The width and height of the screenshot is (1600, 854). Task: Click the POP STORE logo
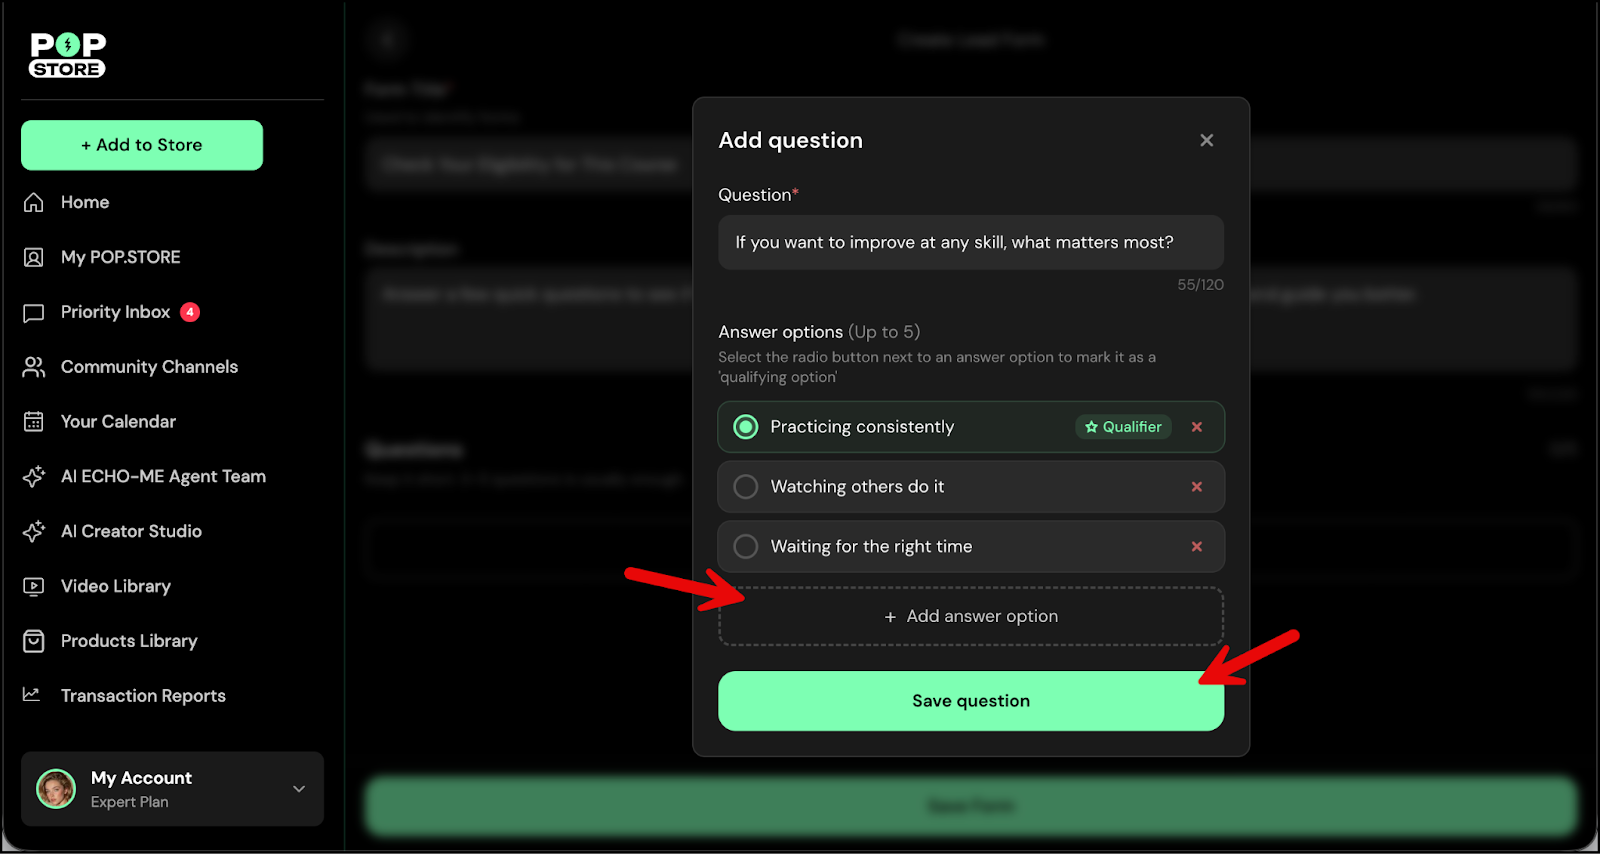(x=67, y=55)
